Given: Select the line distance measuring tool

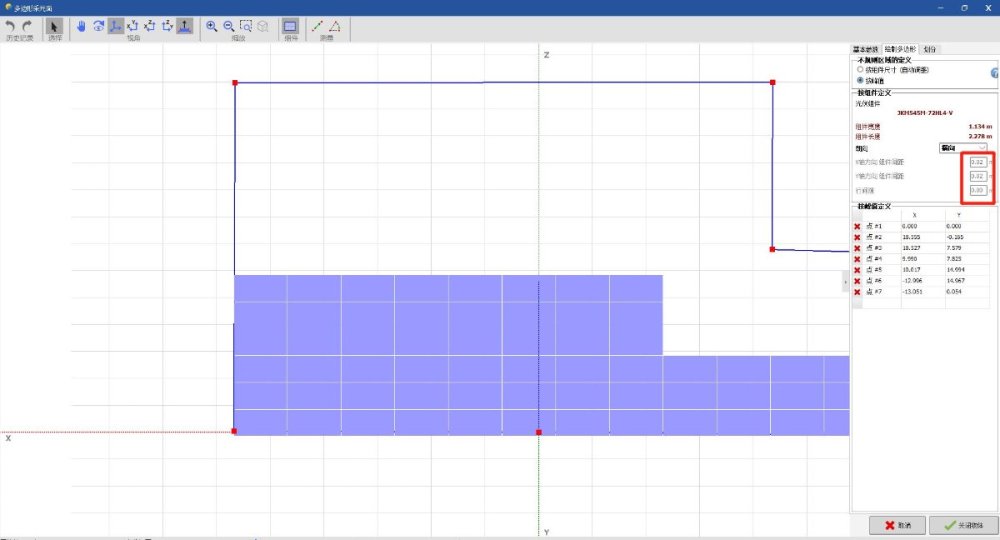Looking at the screenshot, I should 317,27.
